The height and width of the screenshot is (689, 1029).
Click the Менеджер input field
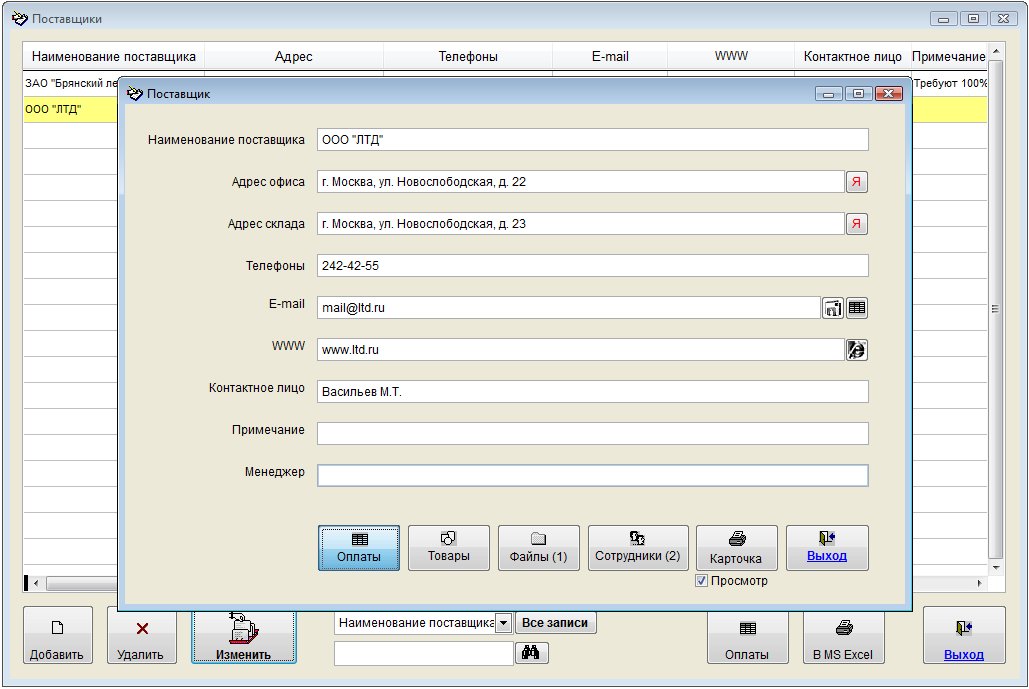click(592, 476)
